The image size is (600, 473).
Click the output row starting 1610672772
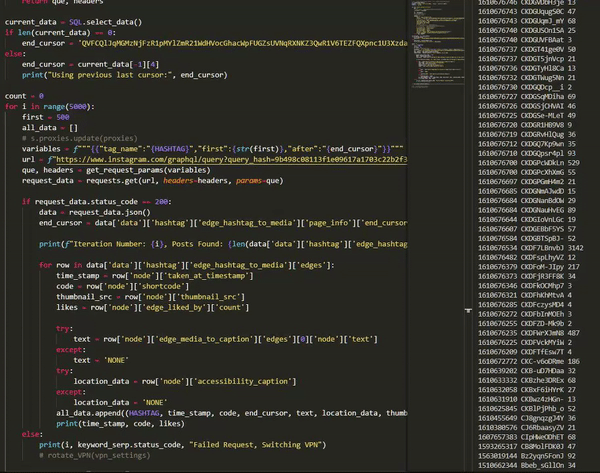529,361
